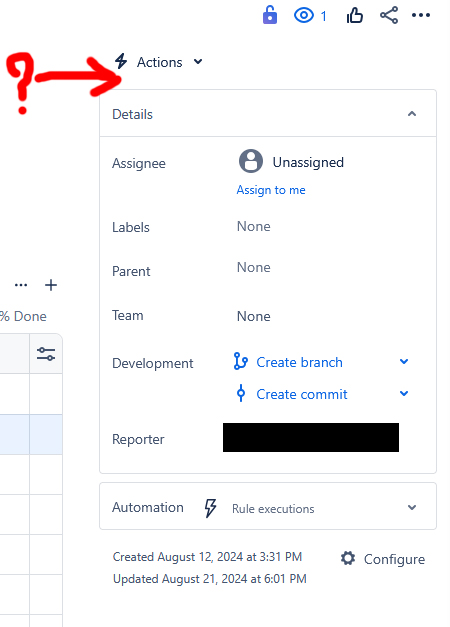The image size is (450, 627).
Task: Expand the Create branch dropdown arrow
Action: pyautogui.click(x=404, y=361)
